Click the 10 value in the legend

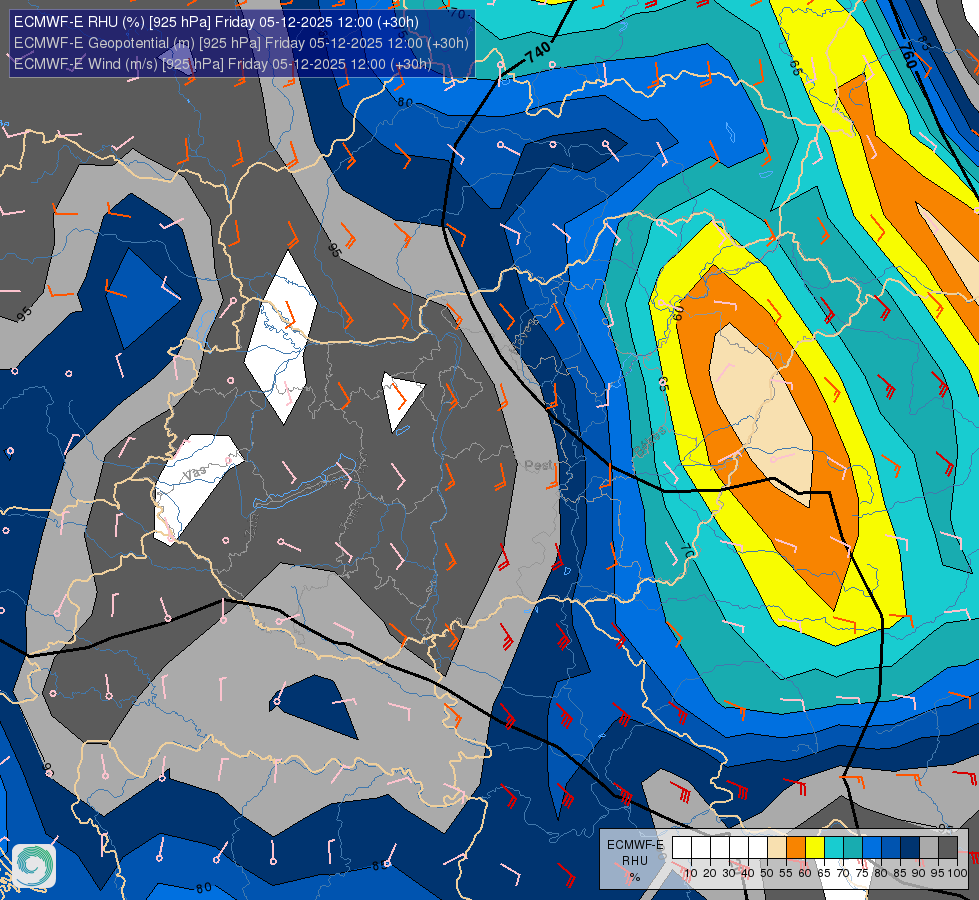click(691, 873)
